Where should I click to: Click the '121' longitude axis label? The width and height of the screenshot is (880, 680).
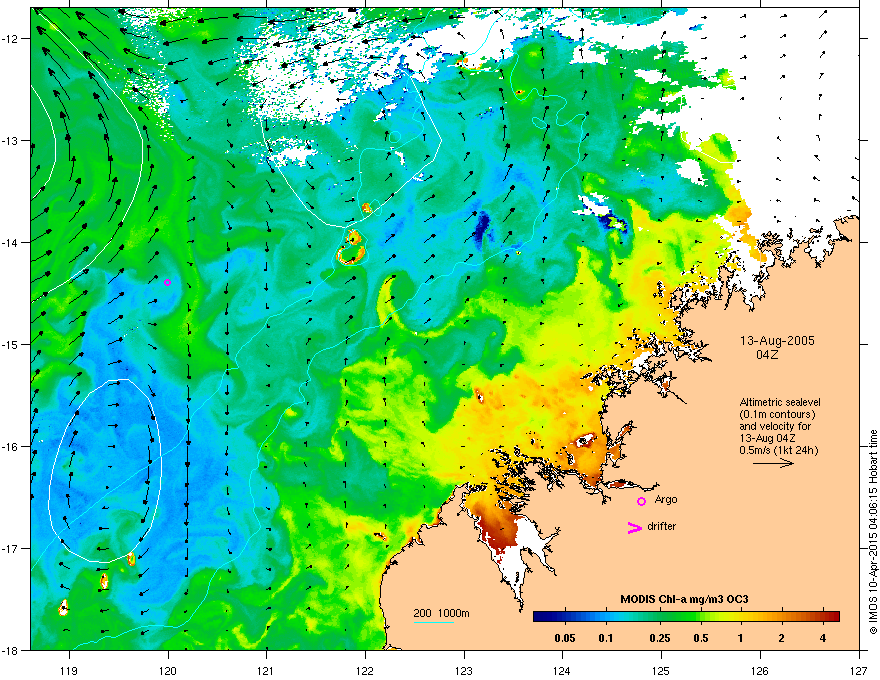tap(266, 670)
